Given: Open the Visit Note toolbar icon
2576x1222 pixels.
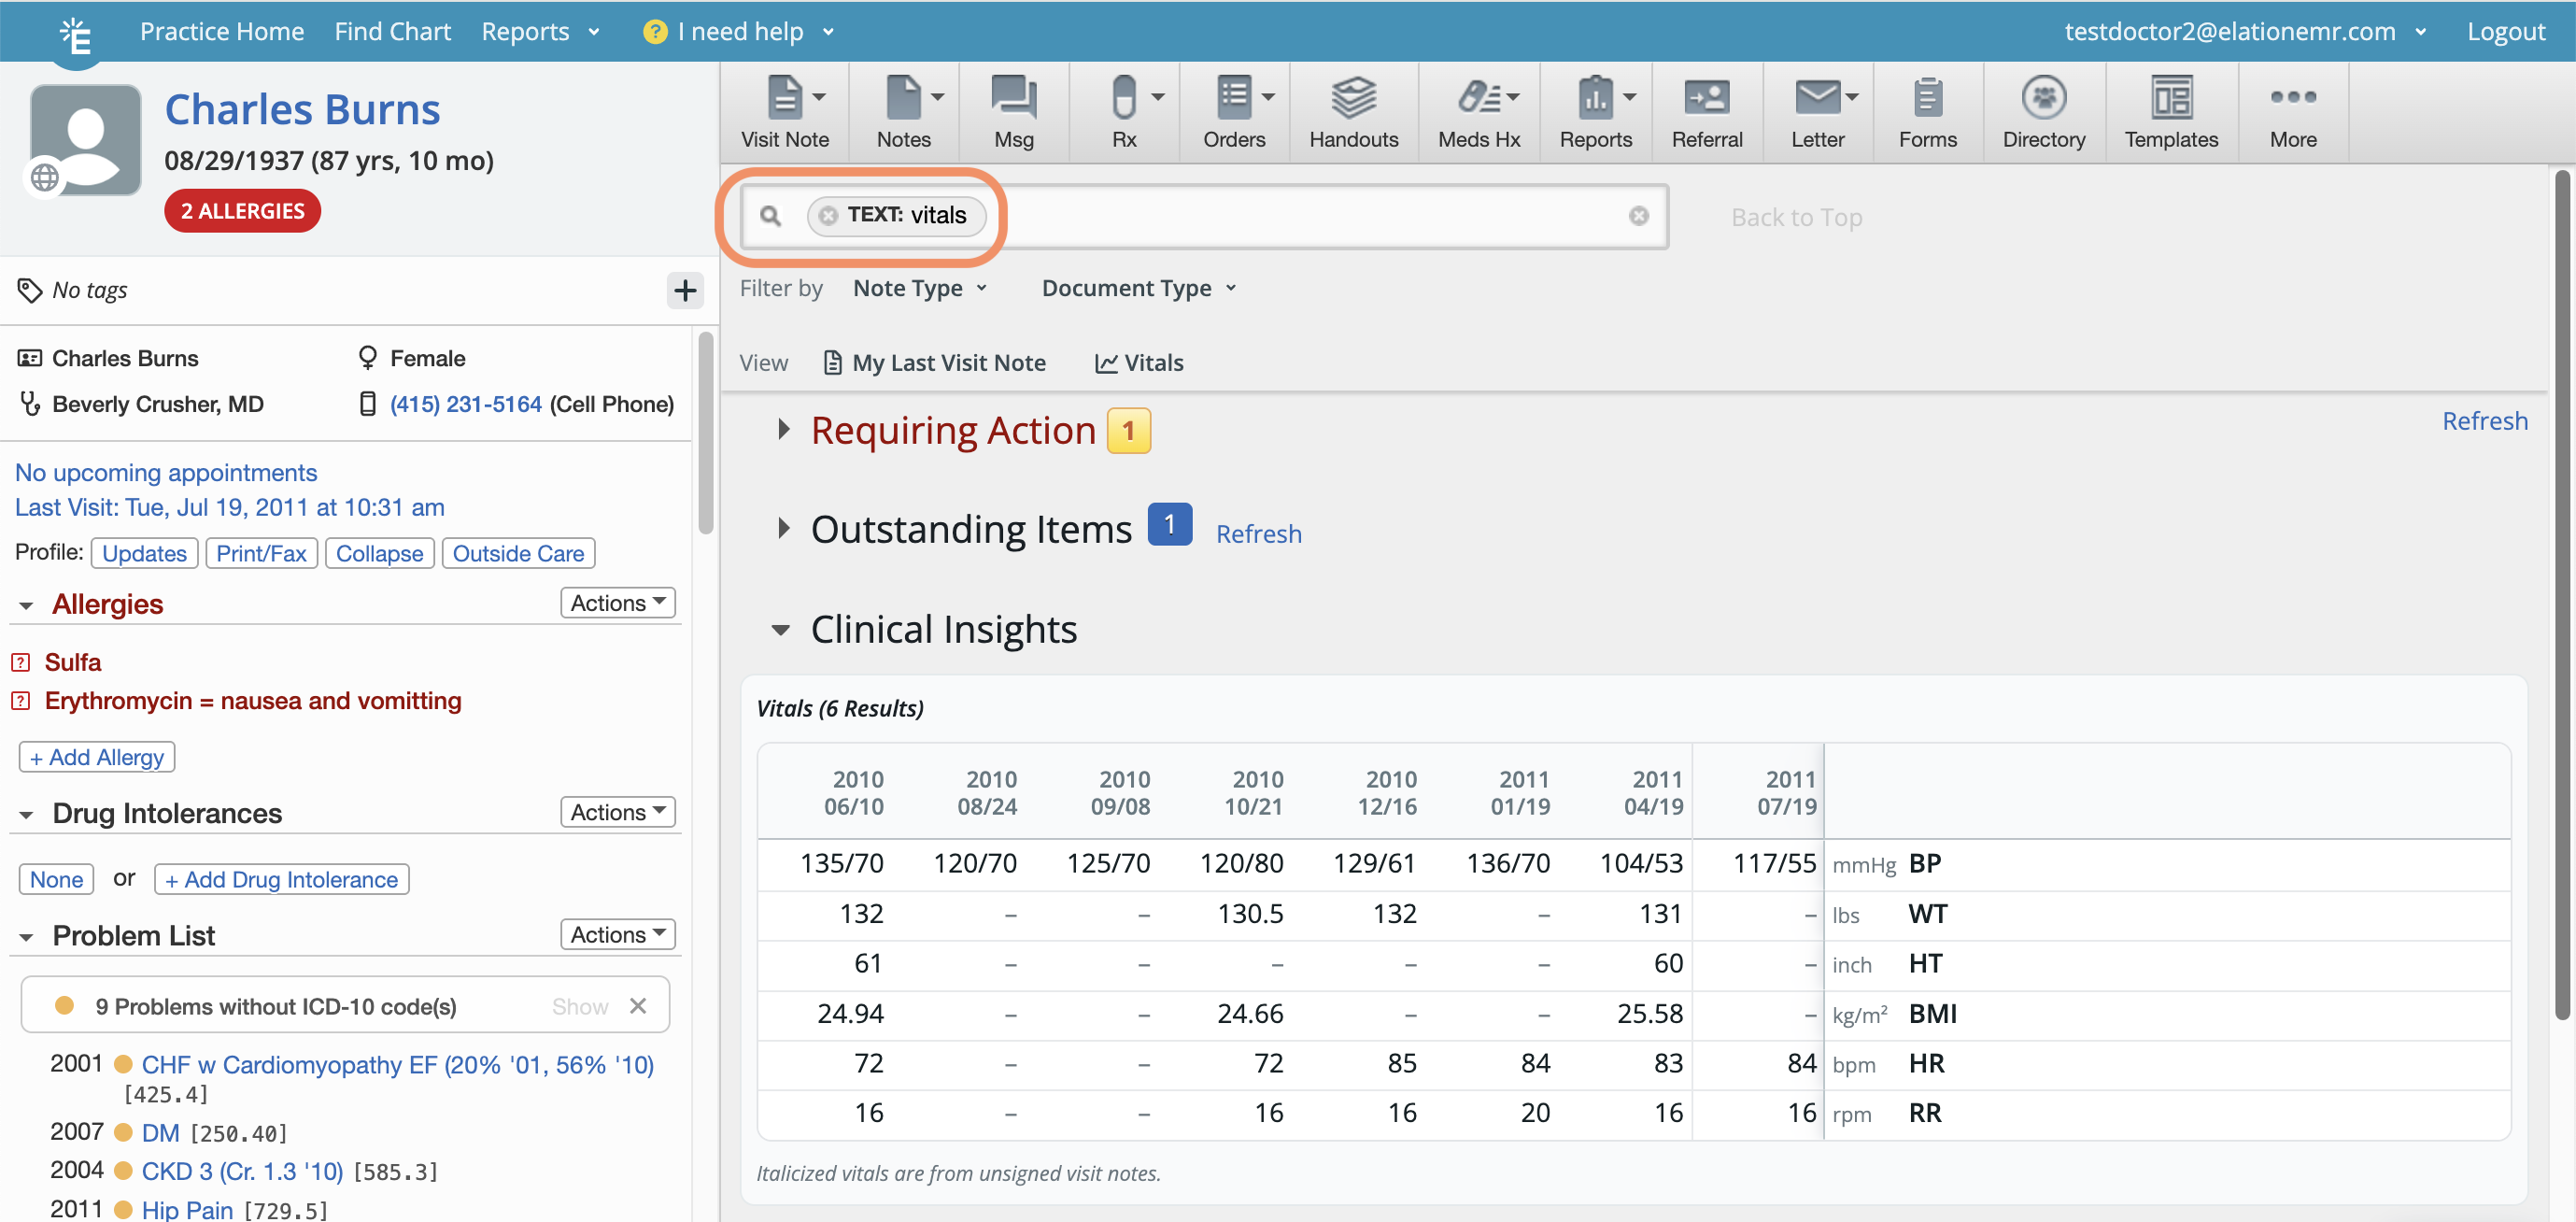Looking at the screenshot, I should pyautogui.click(x=784, y=112).
